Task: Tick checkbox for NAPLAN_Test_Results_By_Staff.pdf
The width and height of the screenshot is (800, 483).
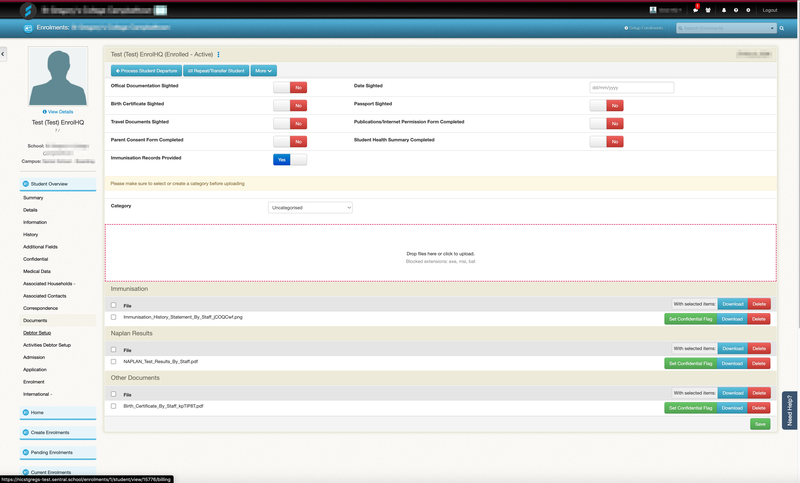Action: [x=113, y=361]
